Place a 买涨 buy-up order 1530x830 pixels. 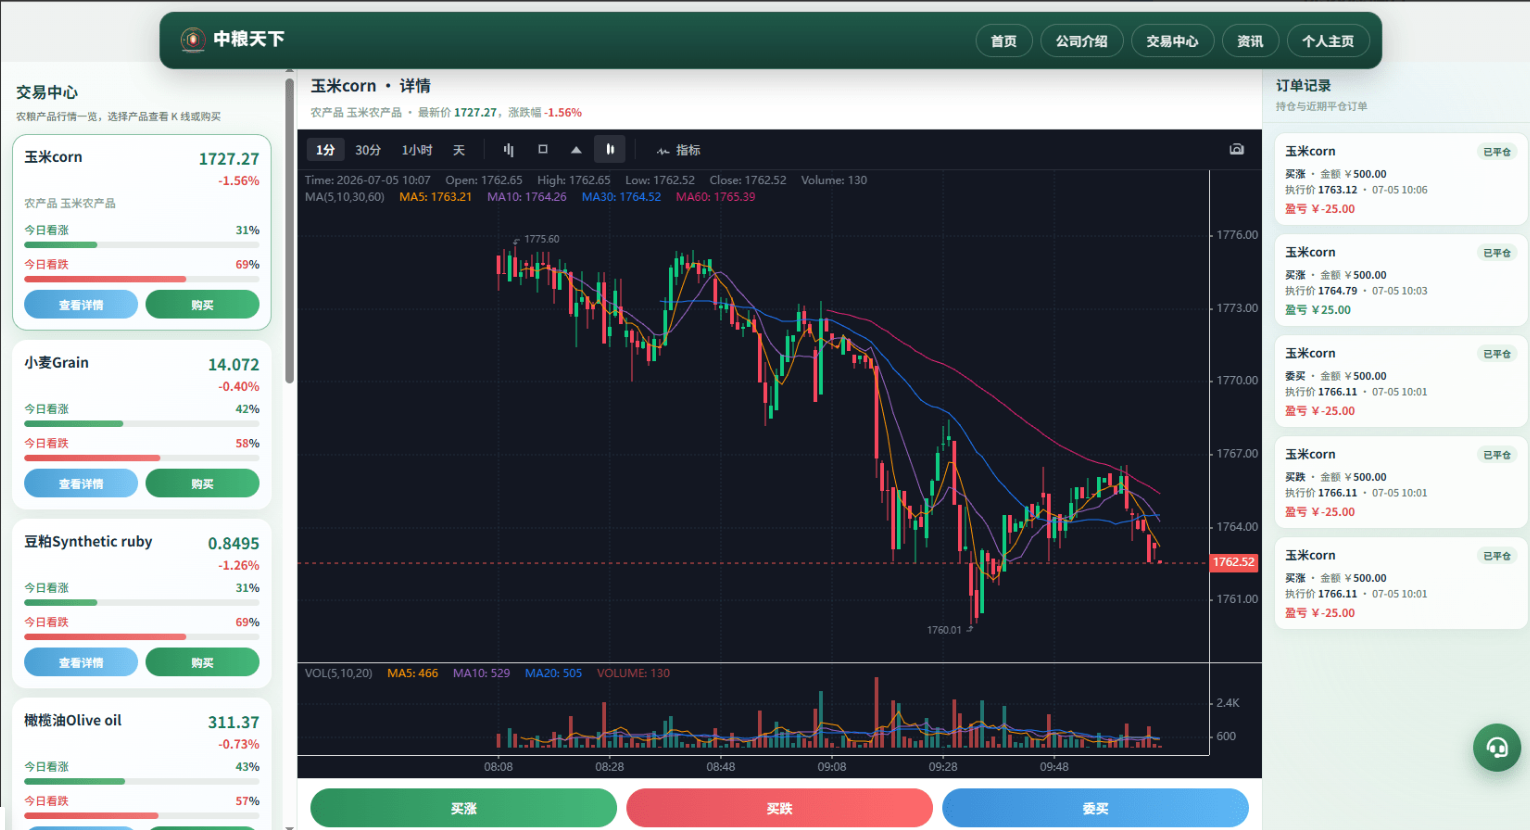pyautogui.click(x=464, y=808)
